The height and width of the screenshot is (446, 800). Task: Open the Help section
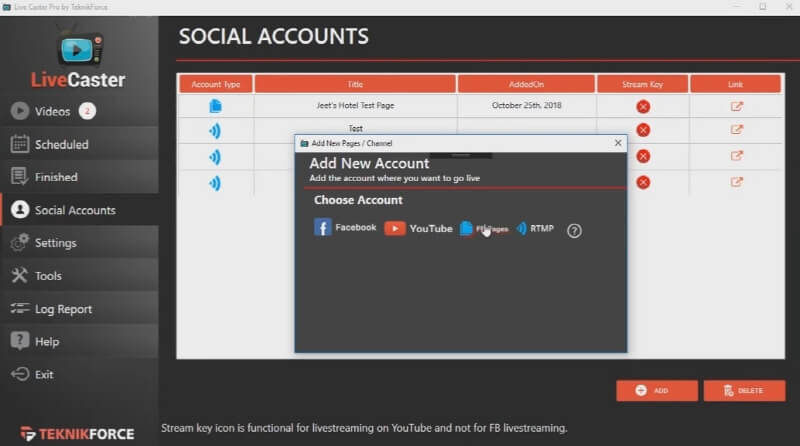click(79, 341)
